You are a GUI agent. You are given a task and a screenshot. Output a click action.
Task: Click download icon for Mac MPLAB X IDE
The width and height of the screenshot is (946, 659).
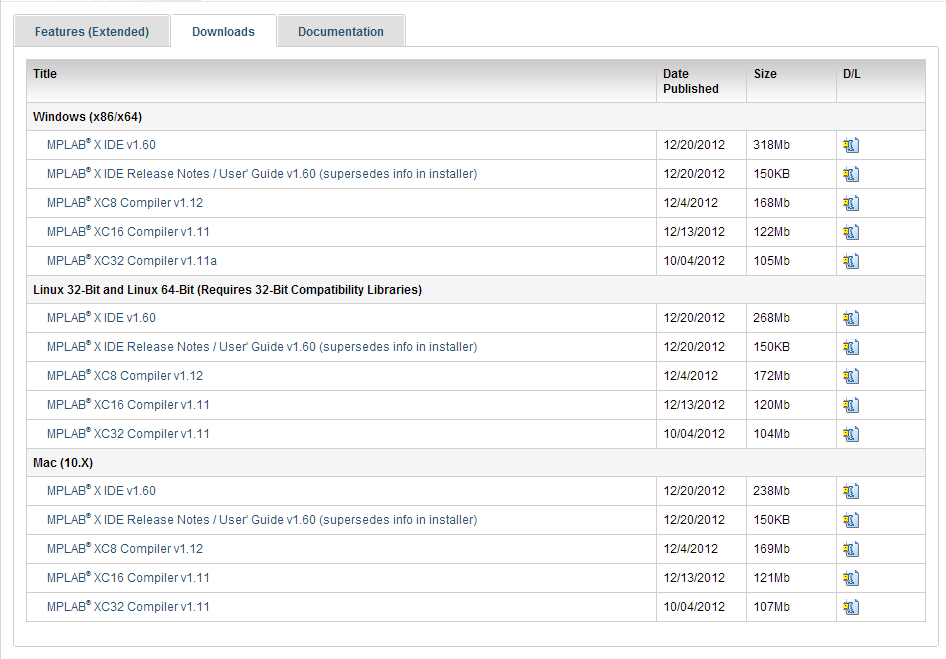click(851, 492)
